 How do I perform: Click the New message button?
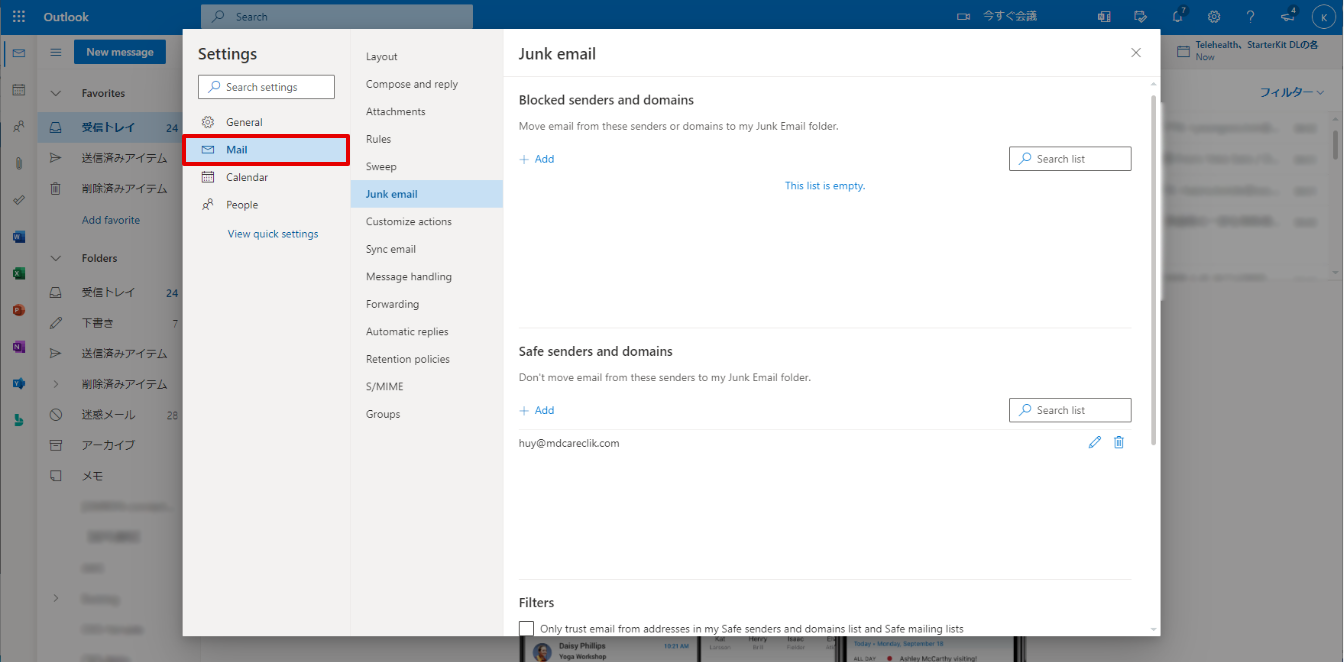(119, 52)
